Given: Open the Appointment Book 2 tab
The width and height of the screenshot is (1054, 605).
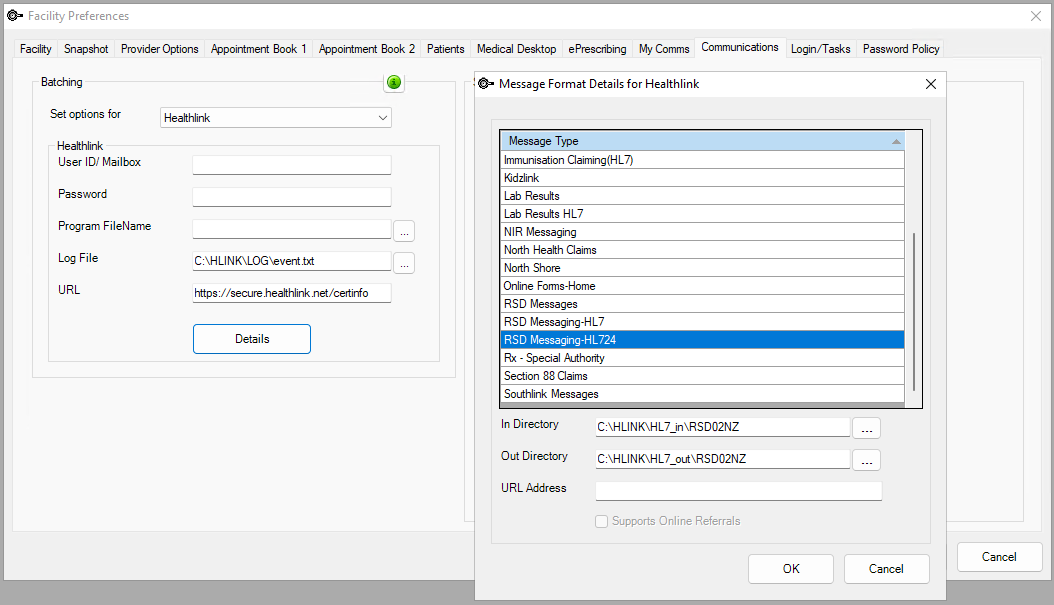Looking at the screenshot, I should click(367, 49).
